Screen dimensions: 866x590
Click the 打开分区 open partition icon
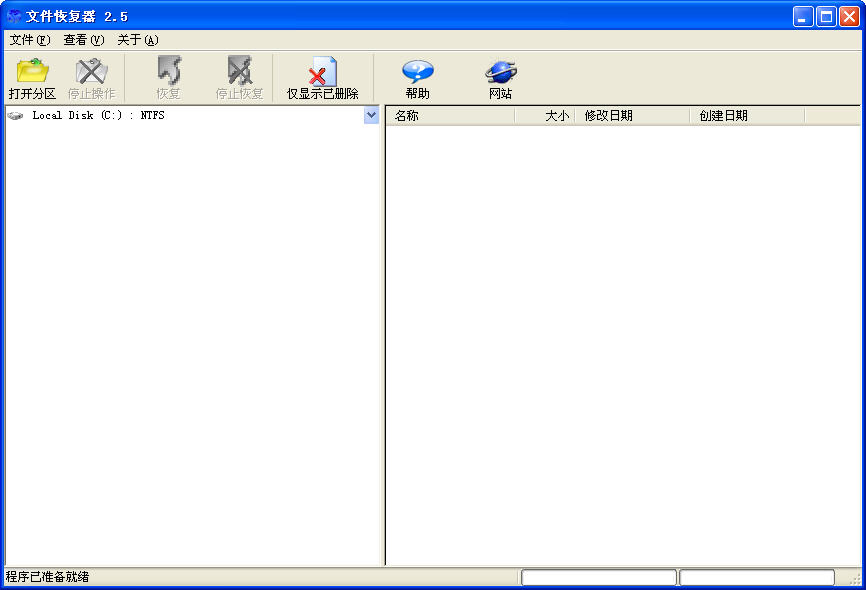click(32, 72)
